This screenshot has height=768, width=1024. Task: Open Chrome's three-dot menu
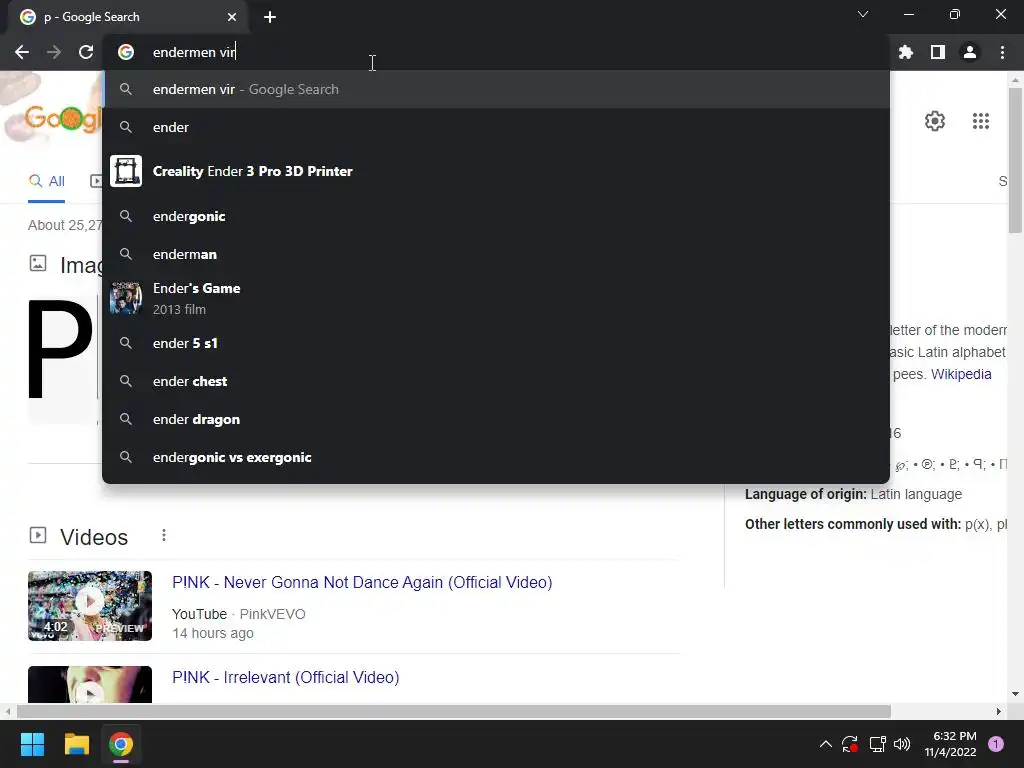coord(1002,52)
